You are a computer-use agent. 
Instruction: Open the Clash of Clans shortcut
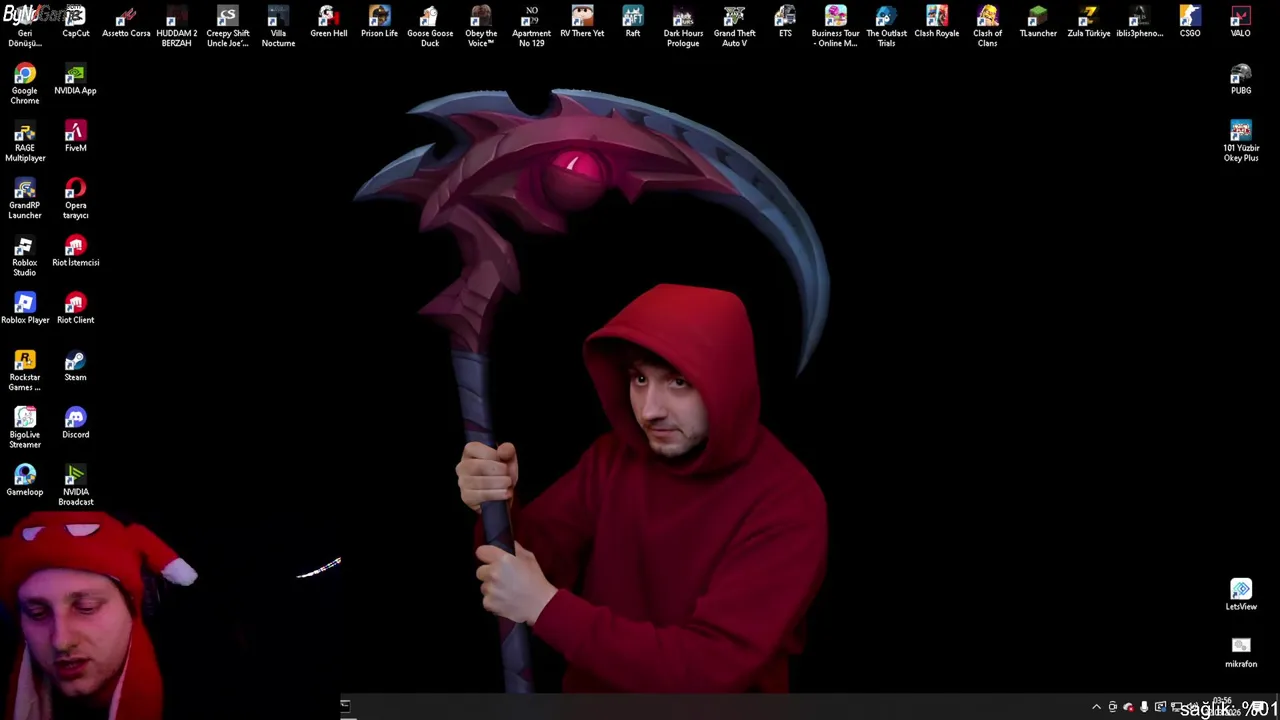tap(987, 27)
